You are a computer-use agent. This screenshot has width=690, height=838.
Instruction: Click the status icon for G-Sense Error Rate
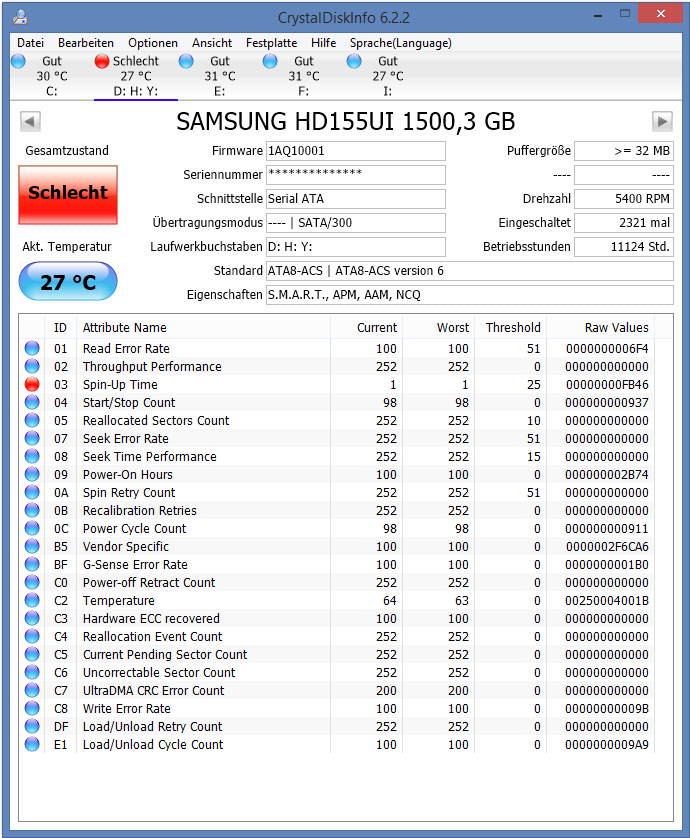(32, 564)
